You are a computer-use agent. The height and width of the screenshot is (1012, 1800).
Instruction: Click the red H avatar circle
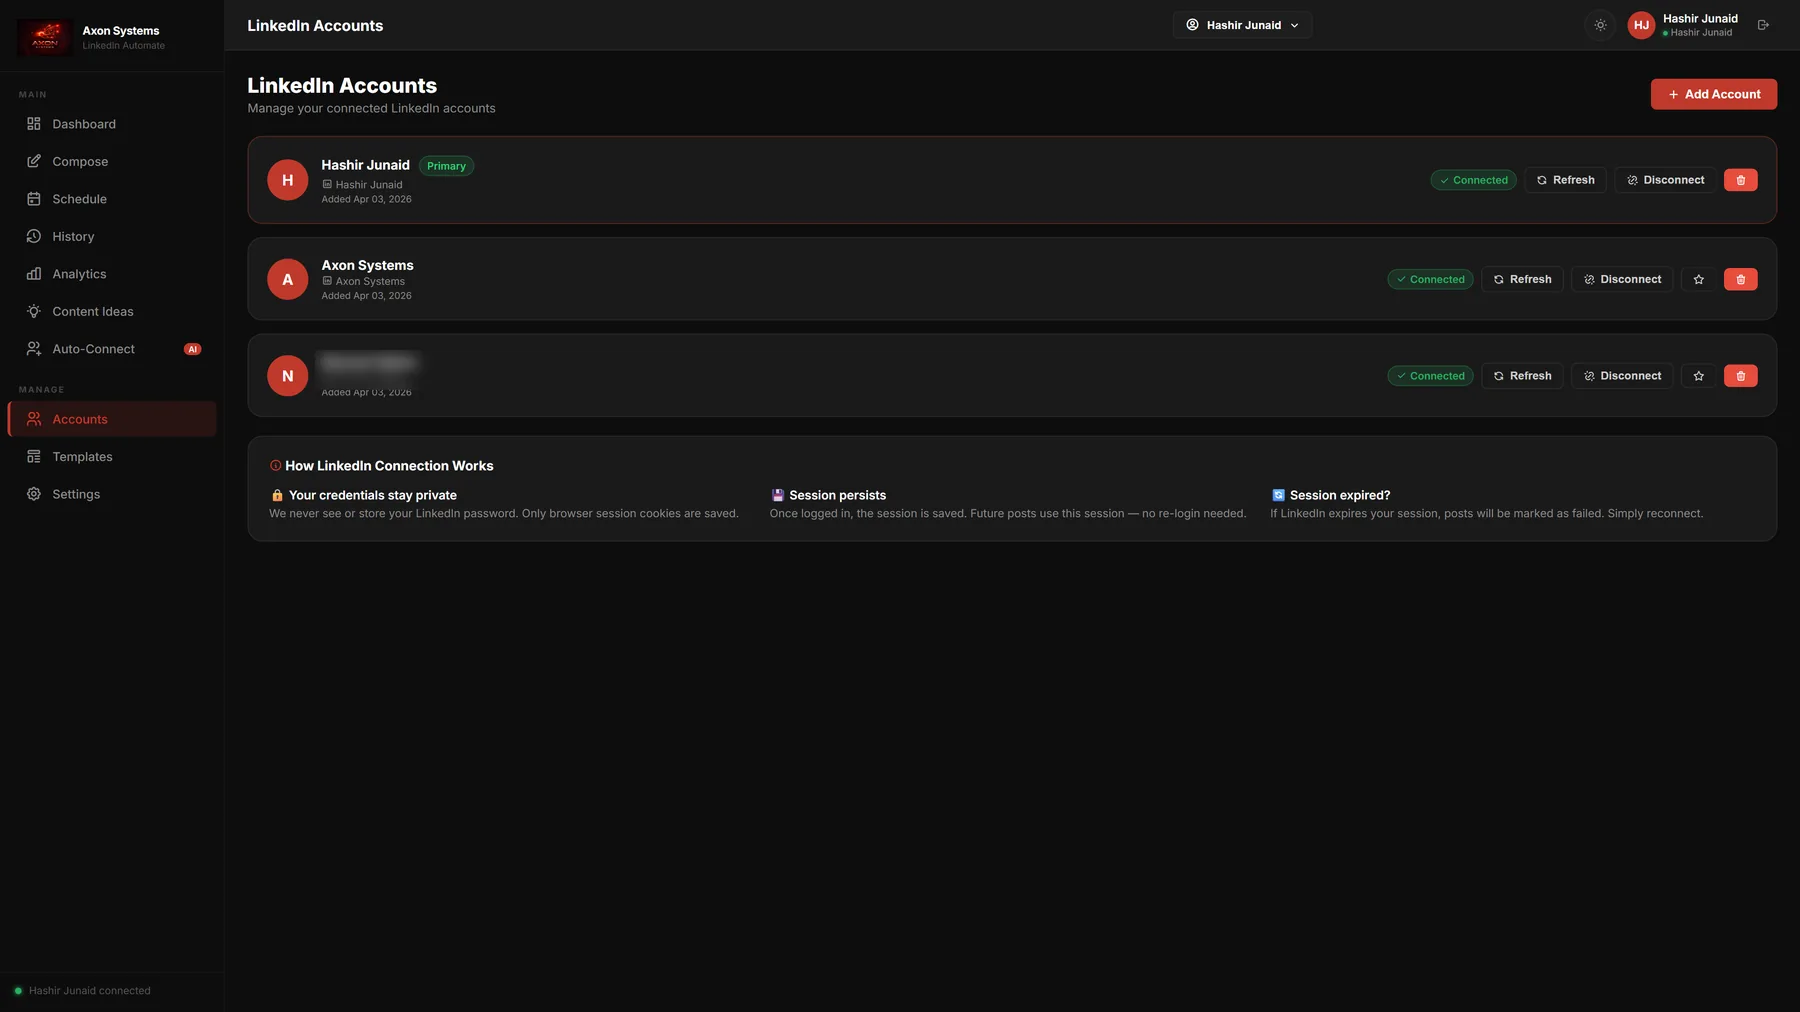(x=288, y=180)
